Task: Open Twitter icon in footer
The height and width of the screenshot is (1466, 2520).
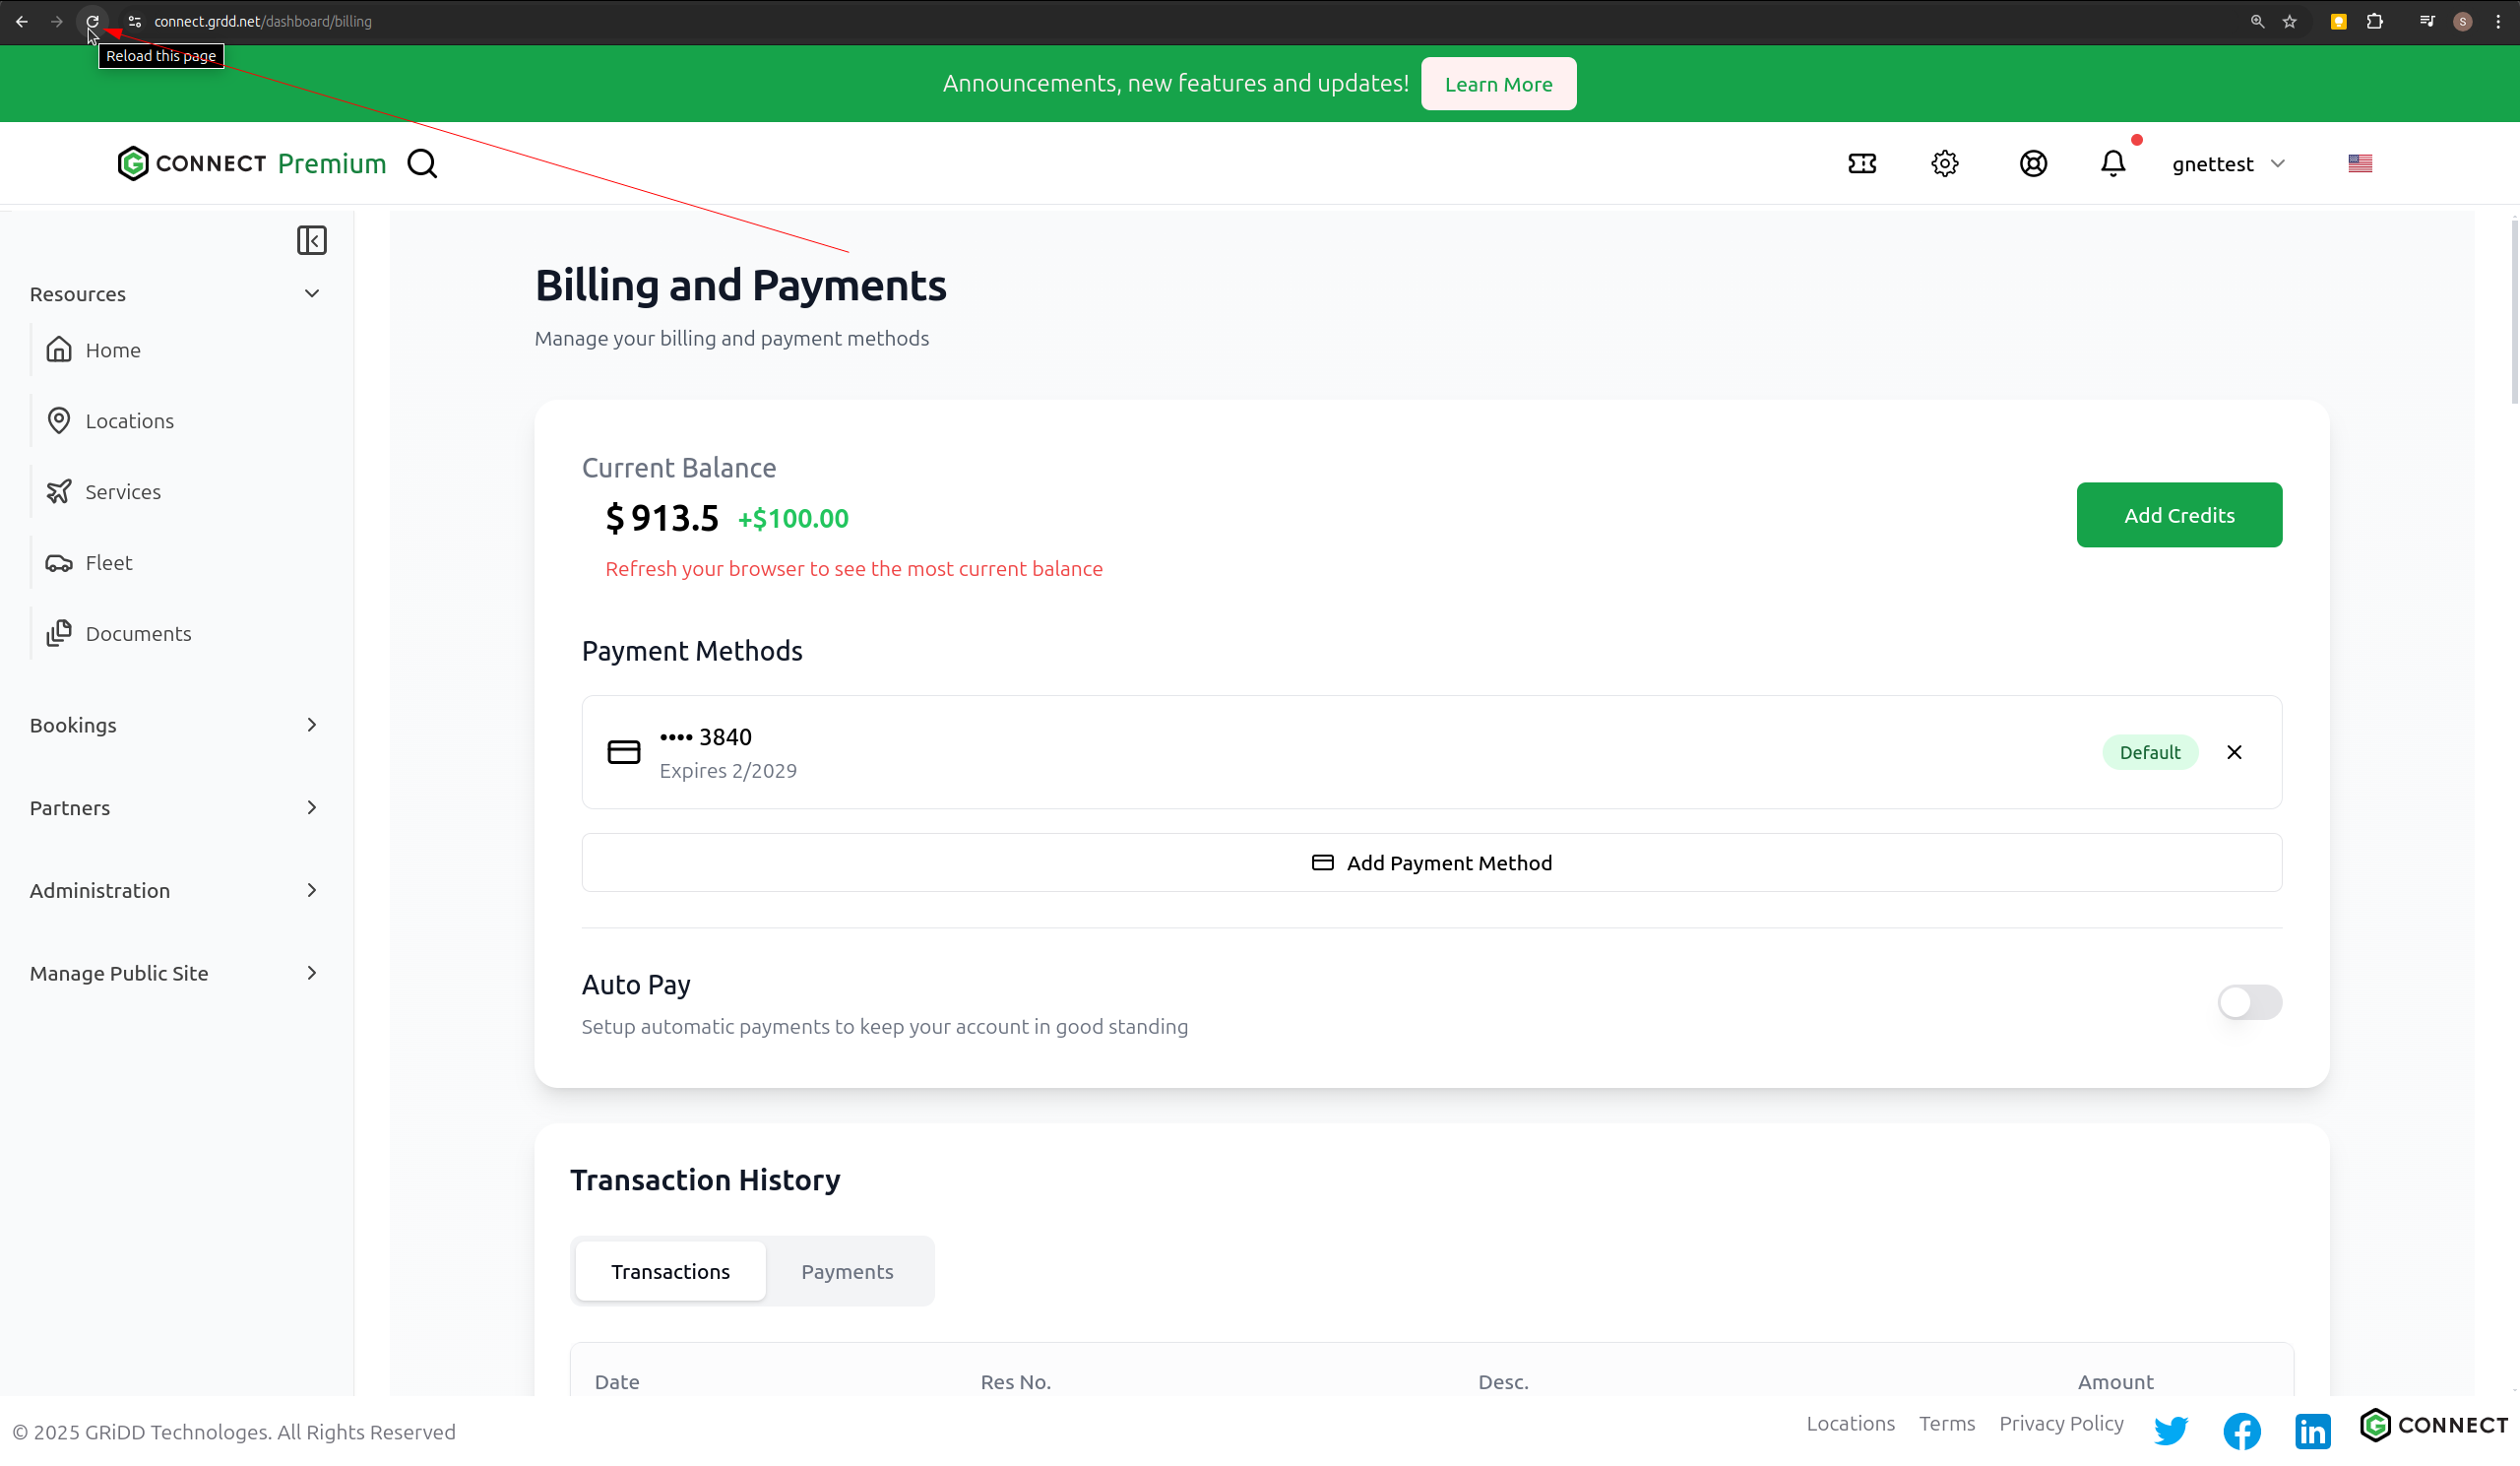Action: [2170, 1431]
